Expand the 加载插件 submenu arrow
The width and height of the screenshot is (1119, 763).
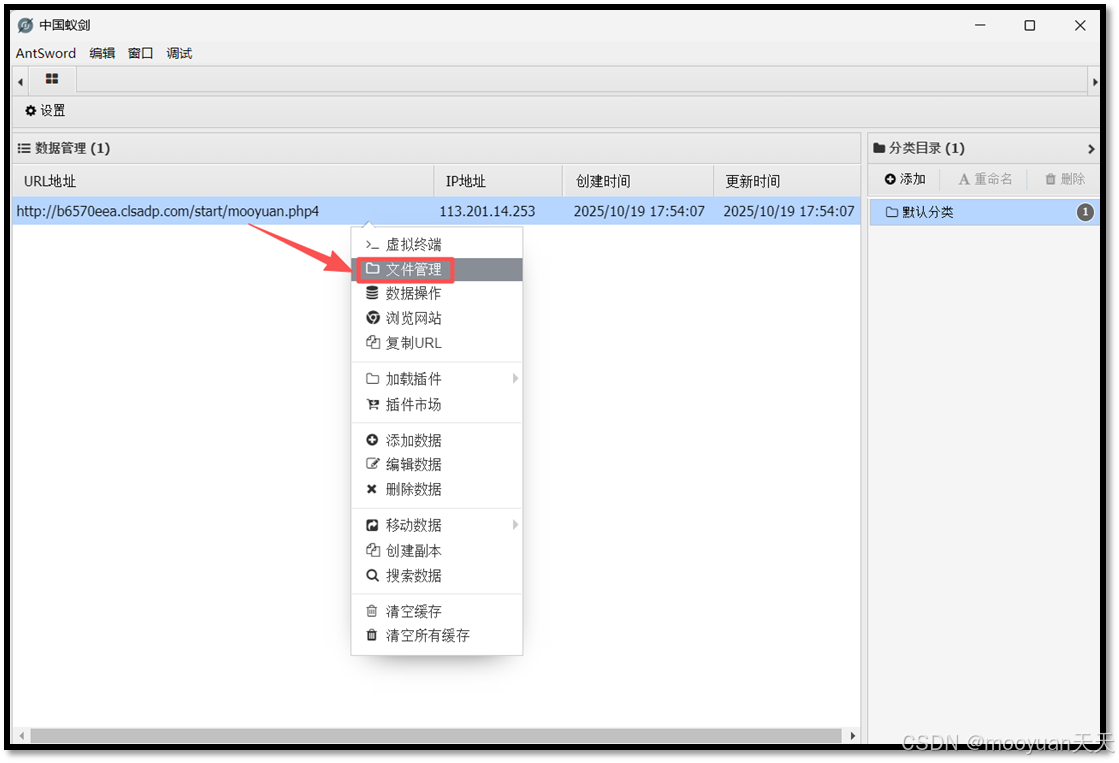coord(515,378)
